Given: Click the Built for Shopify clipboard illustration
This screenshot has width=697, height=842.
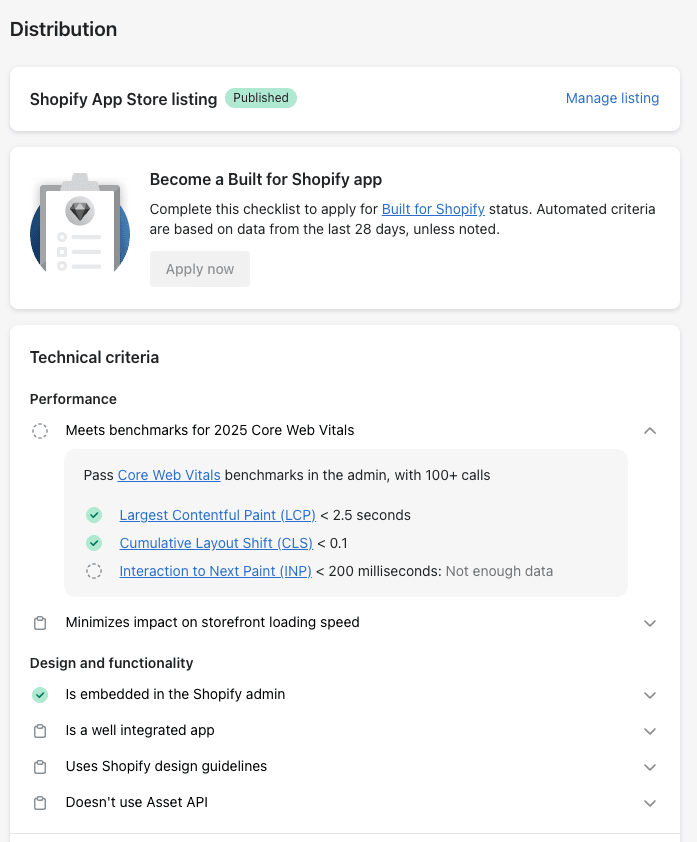Looking at the screenshot, I should coord(80,226).
